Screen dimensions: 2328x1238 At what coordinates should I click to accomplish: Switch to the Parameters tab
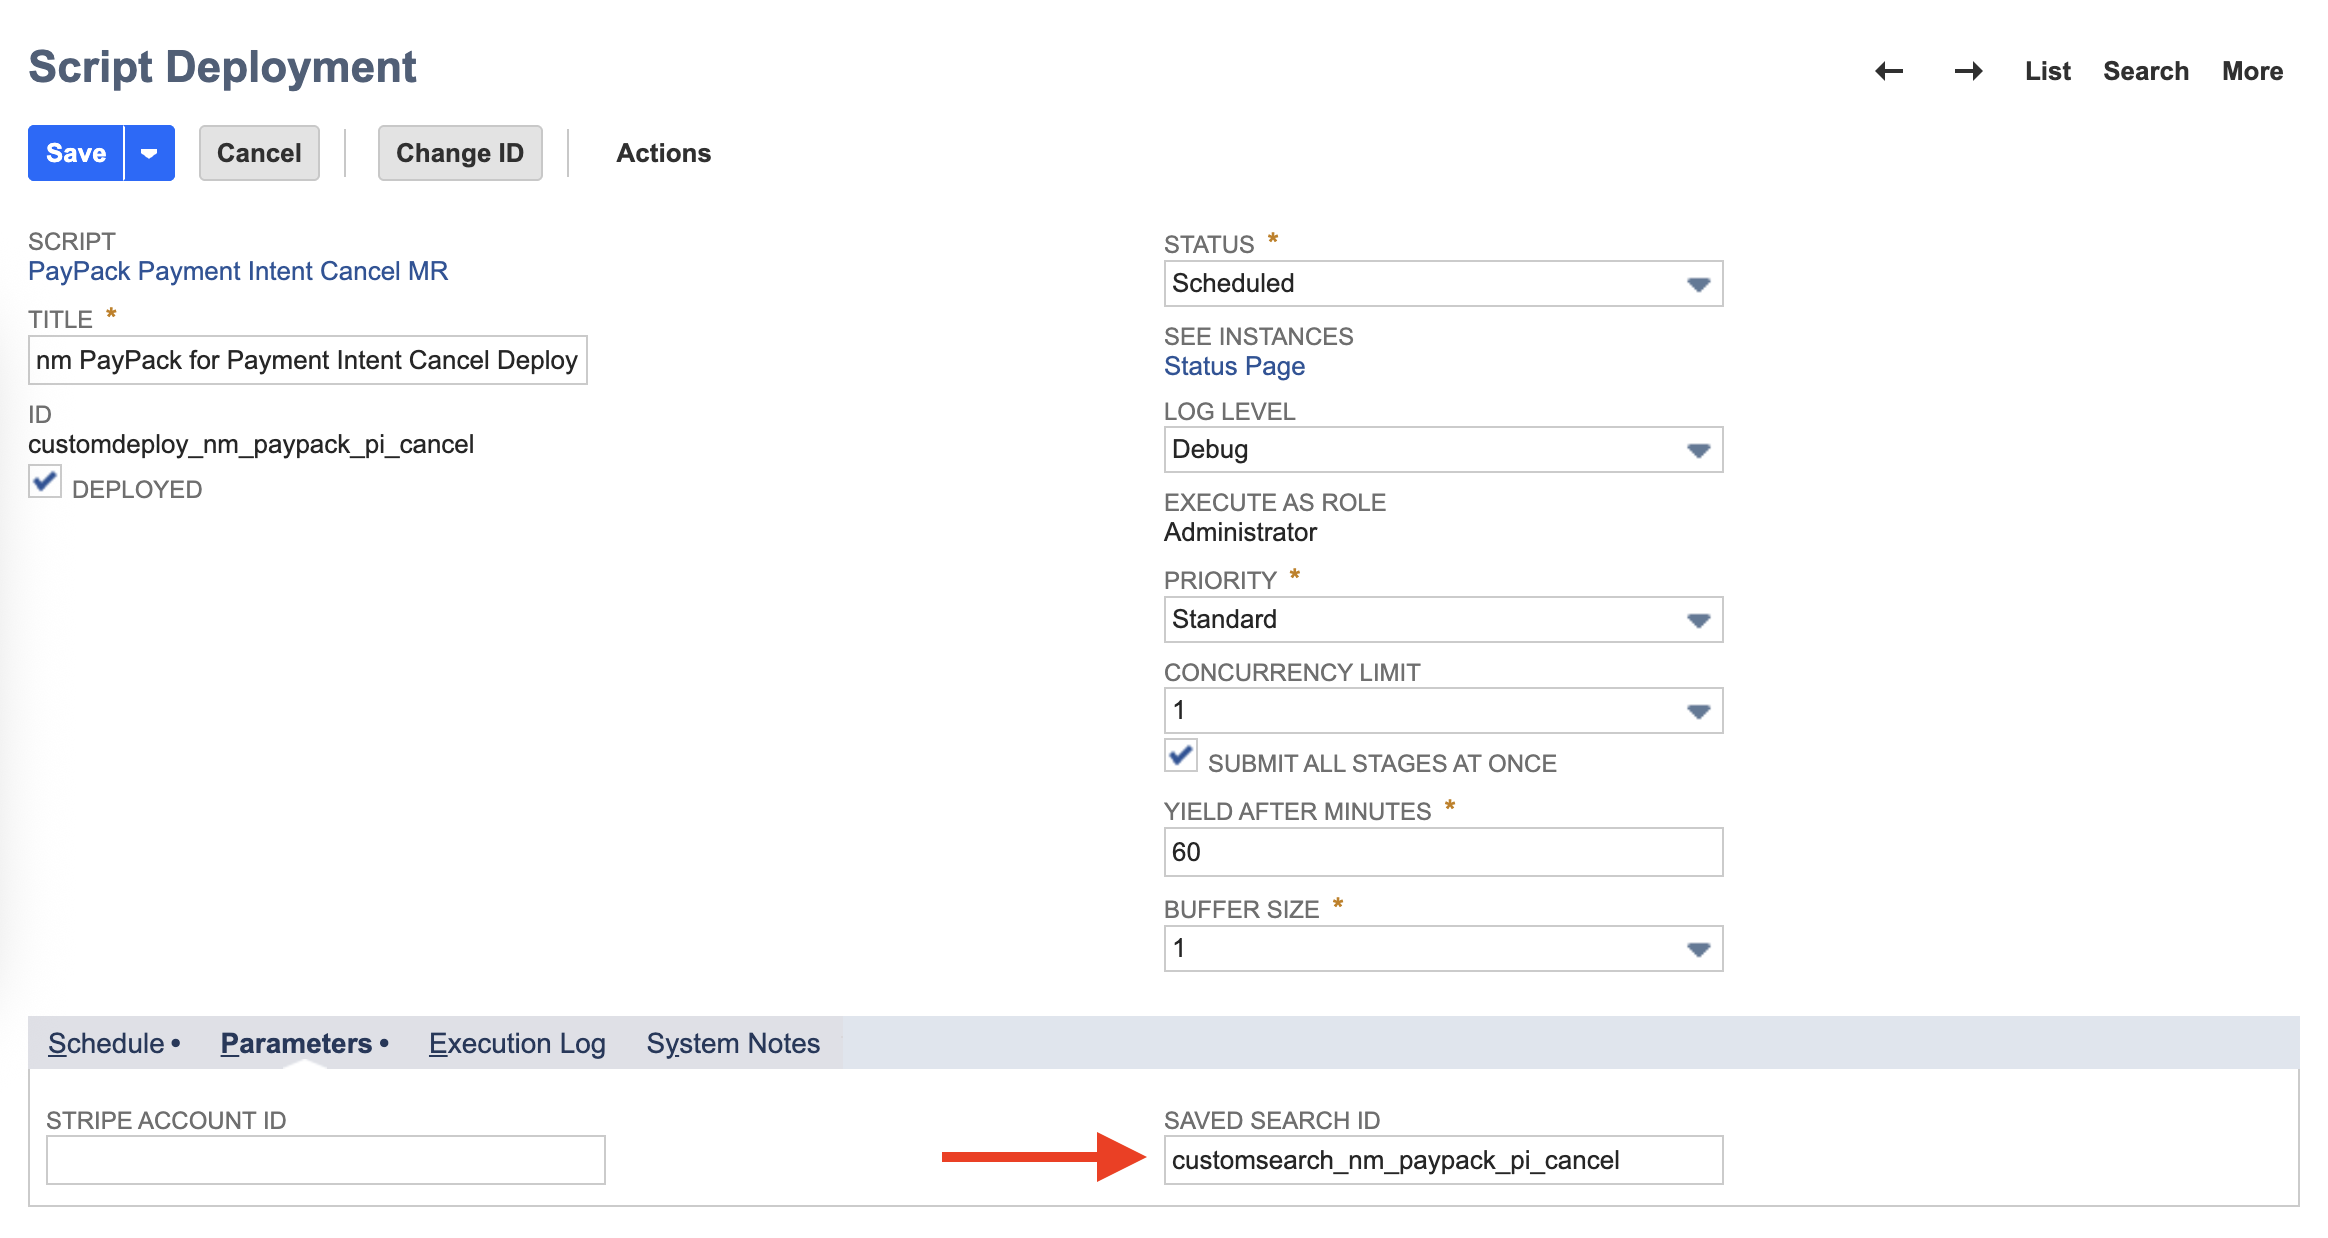point(296,1043)
